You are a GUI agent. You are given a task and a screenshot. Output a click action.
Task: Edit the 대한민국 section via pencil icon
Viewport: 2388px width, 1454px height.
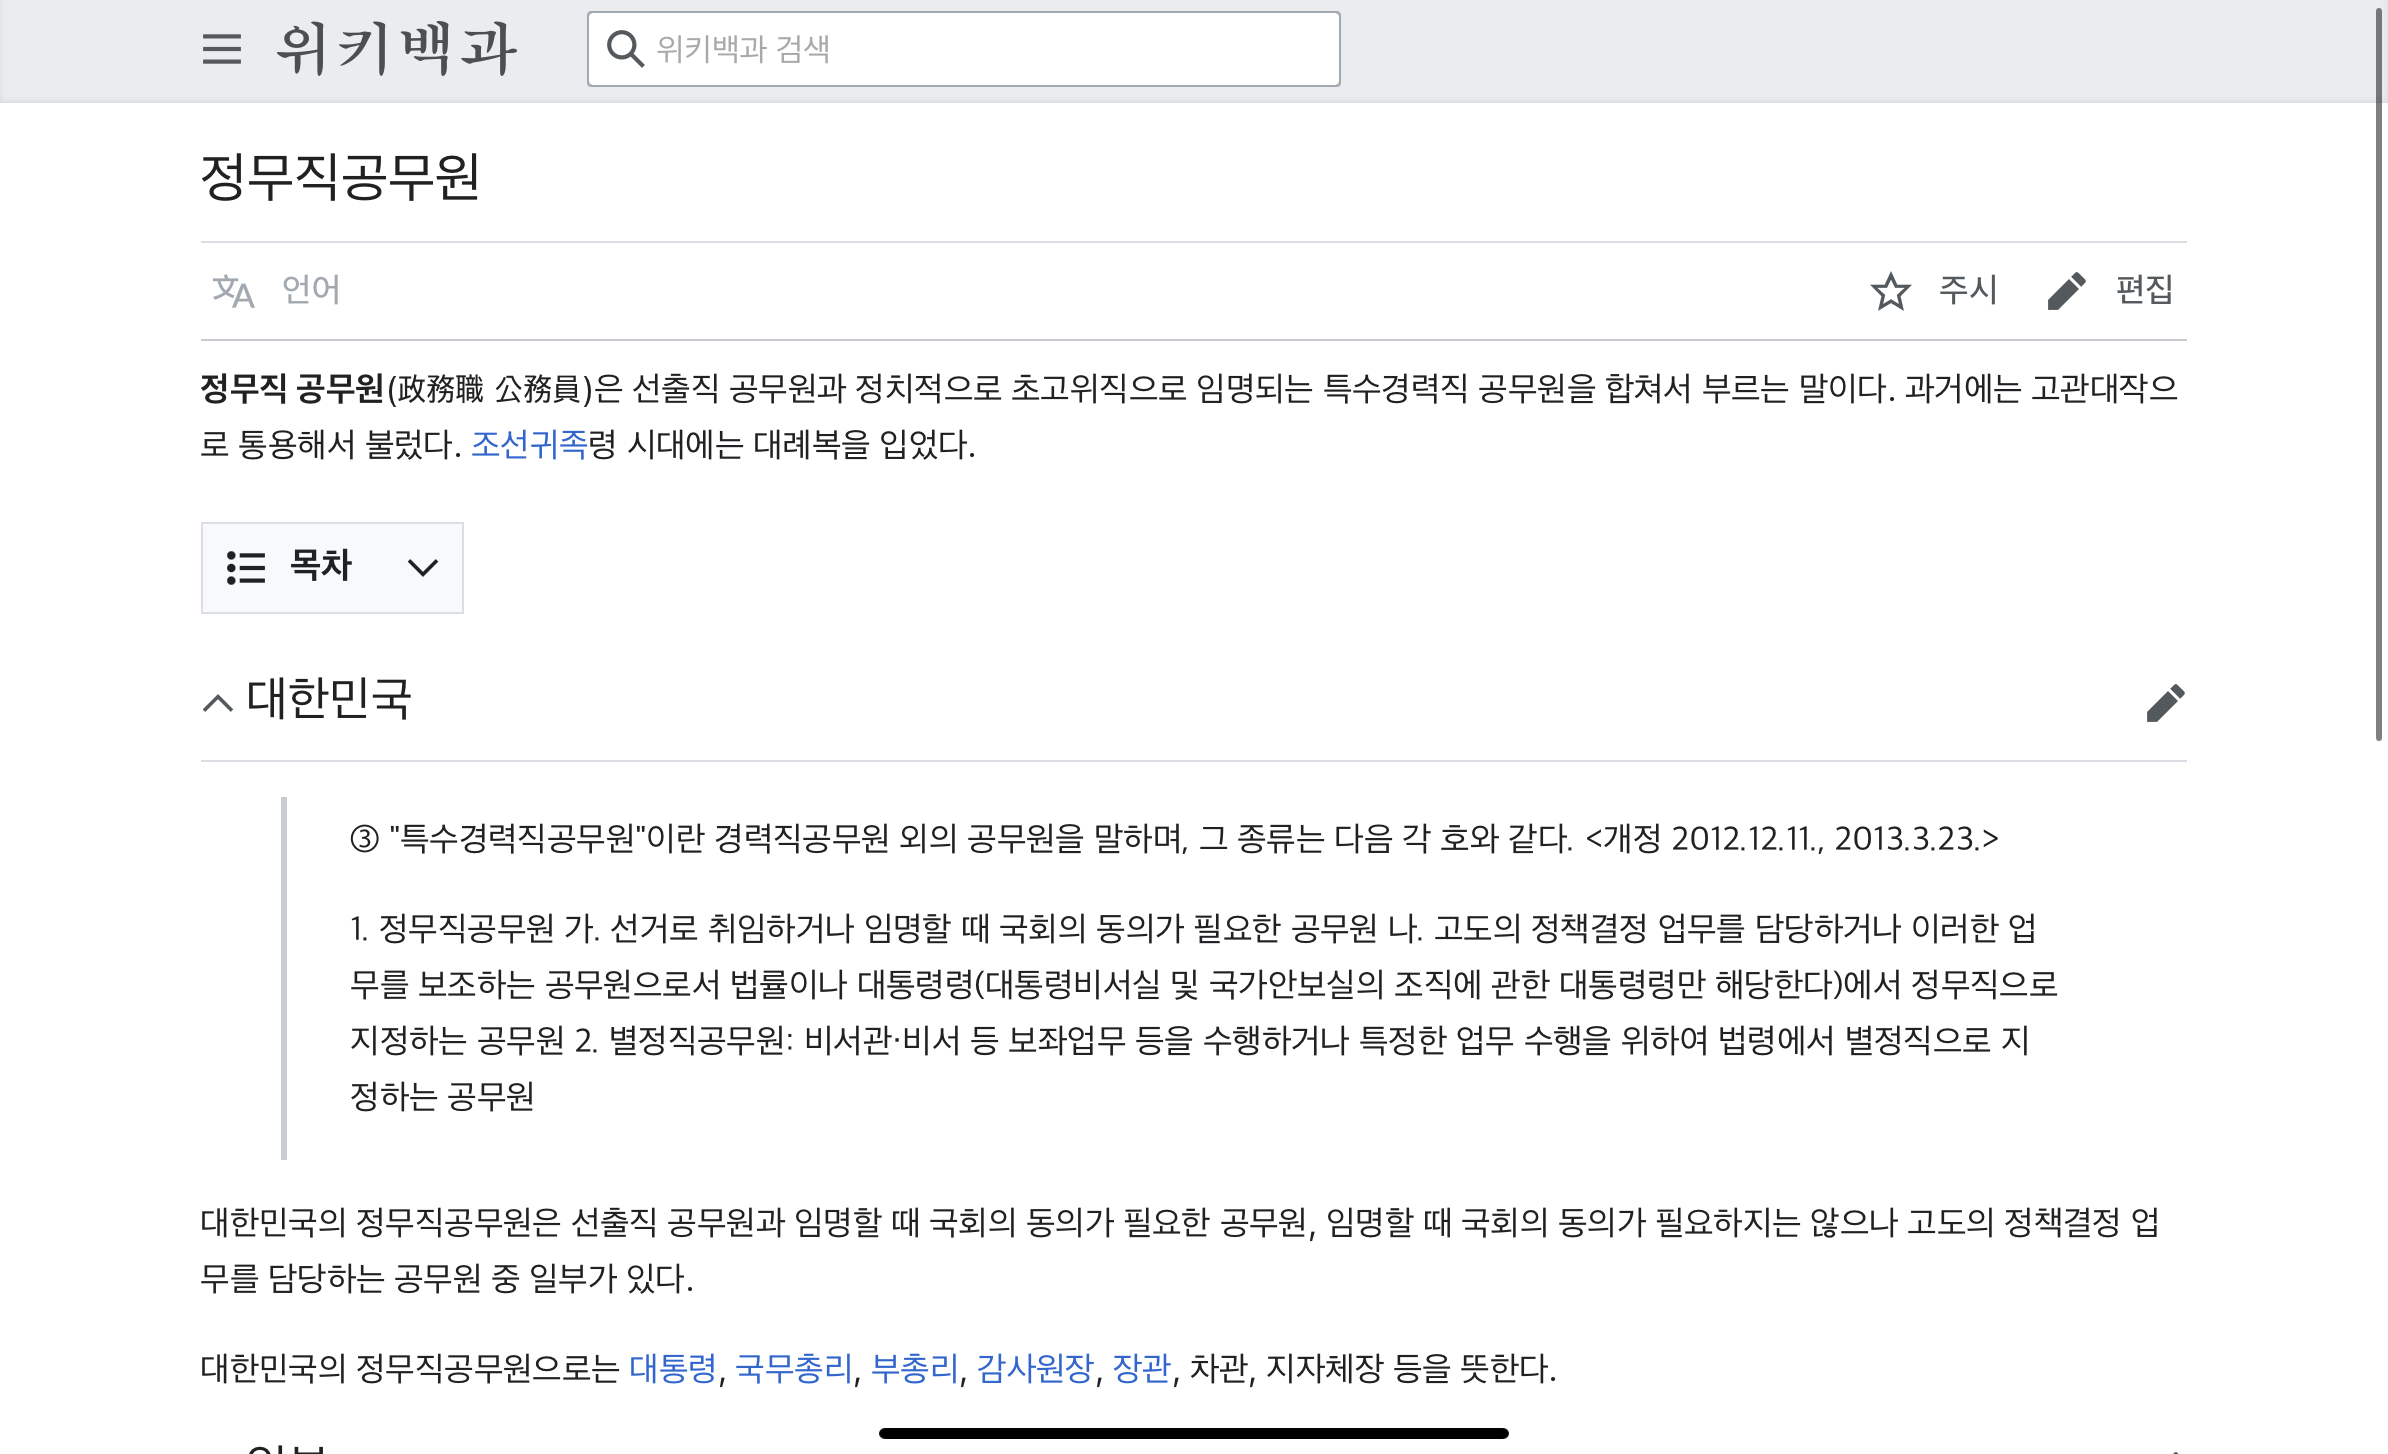pos(2165,703)
